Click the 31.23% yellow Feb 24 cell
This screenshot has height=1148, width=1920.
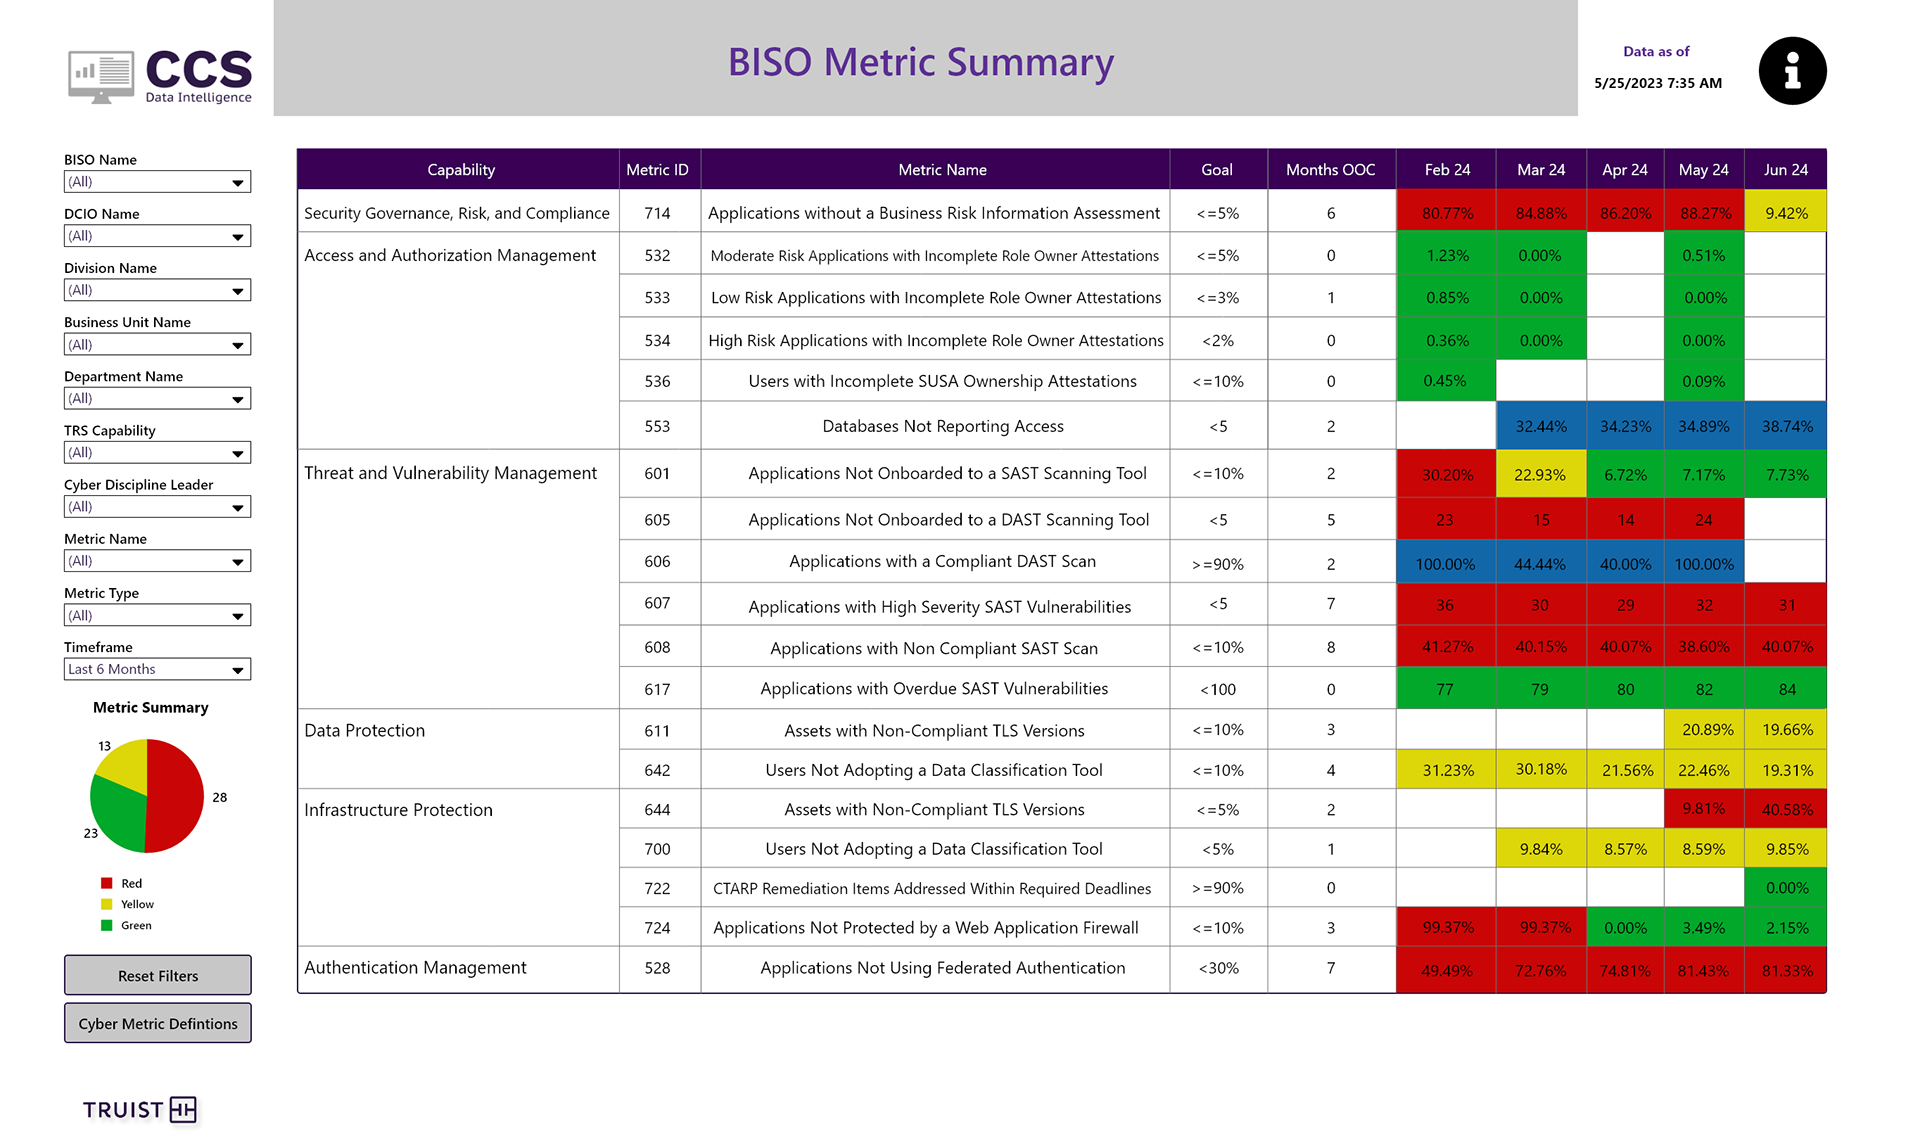tap(1447, 770)
